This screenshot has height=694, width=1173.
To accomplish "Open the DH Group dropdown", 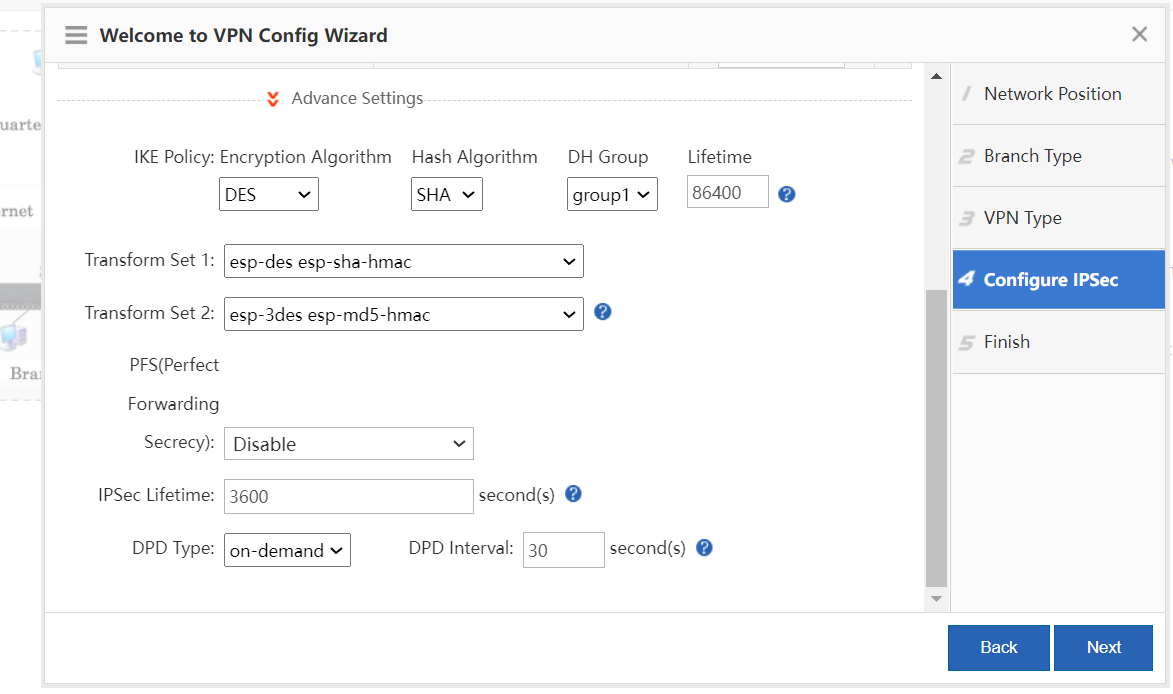I will (612, 195).
